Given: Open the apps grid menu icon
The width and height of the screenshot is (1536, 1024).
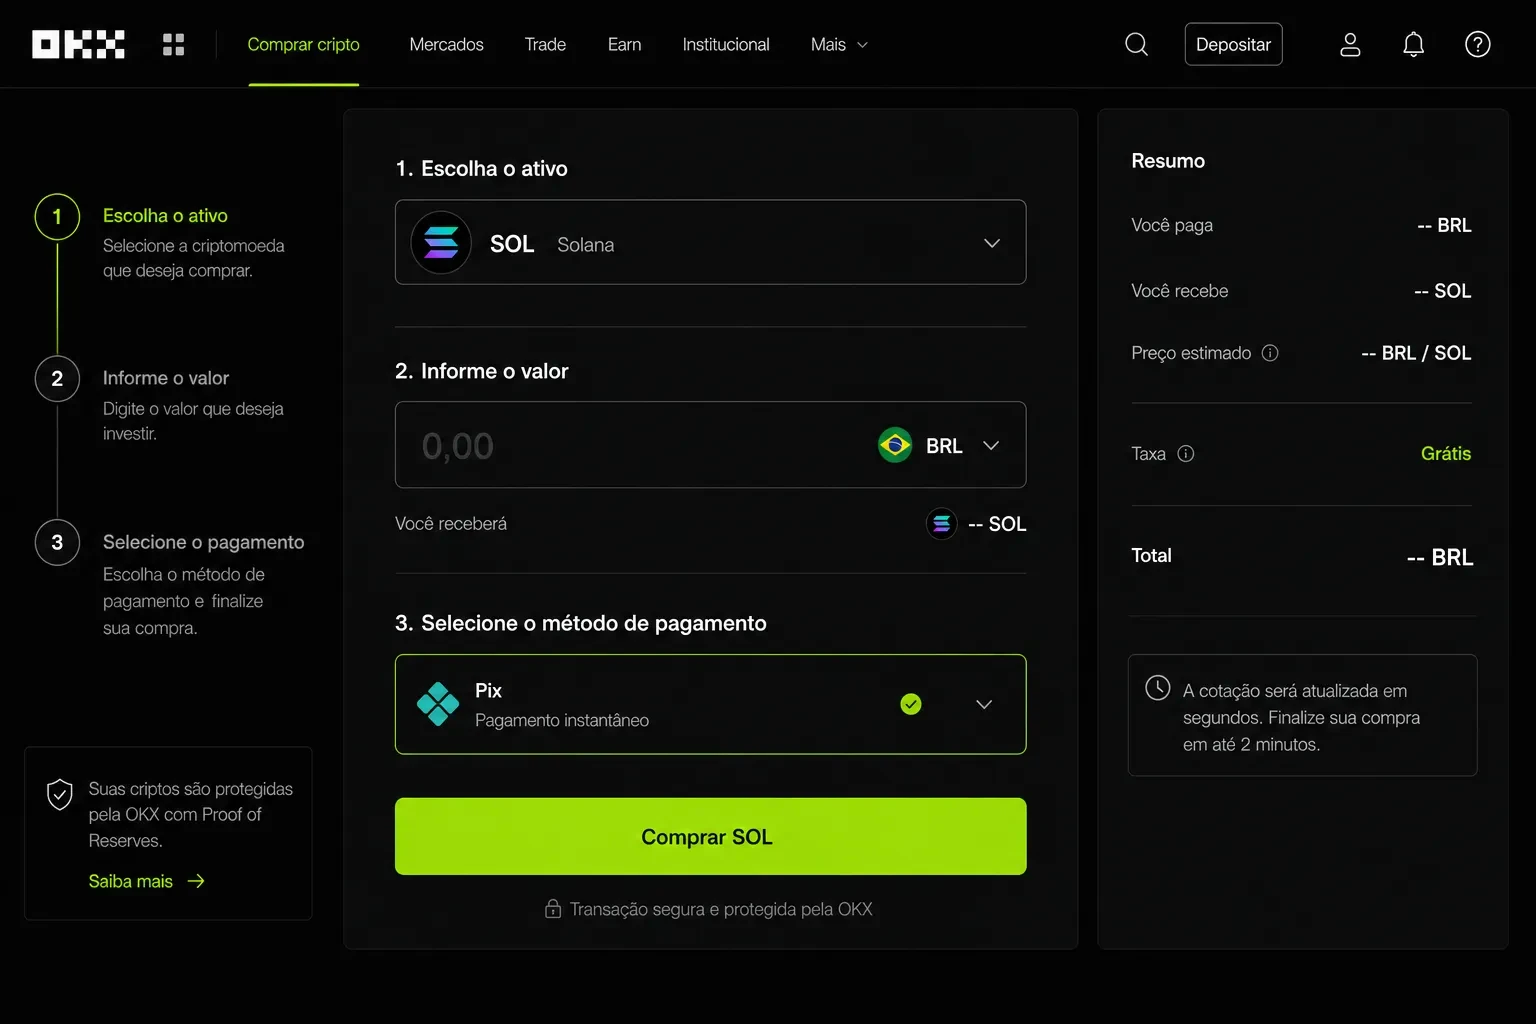Looking at the screenshot, I should point(174,44).
